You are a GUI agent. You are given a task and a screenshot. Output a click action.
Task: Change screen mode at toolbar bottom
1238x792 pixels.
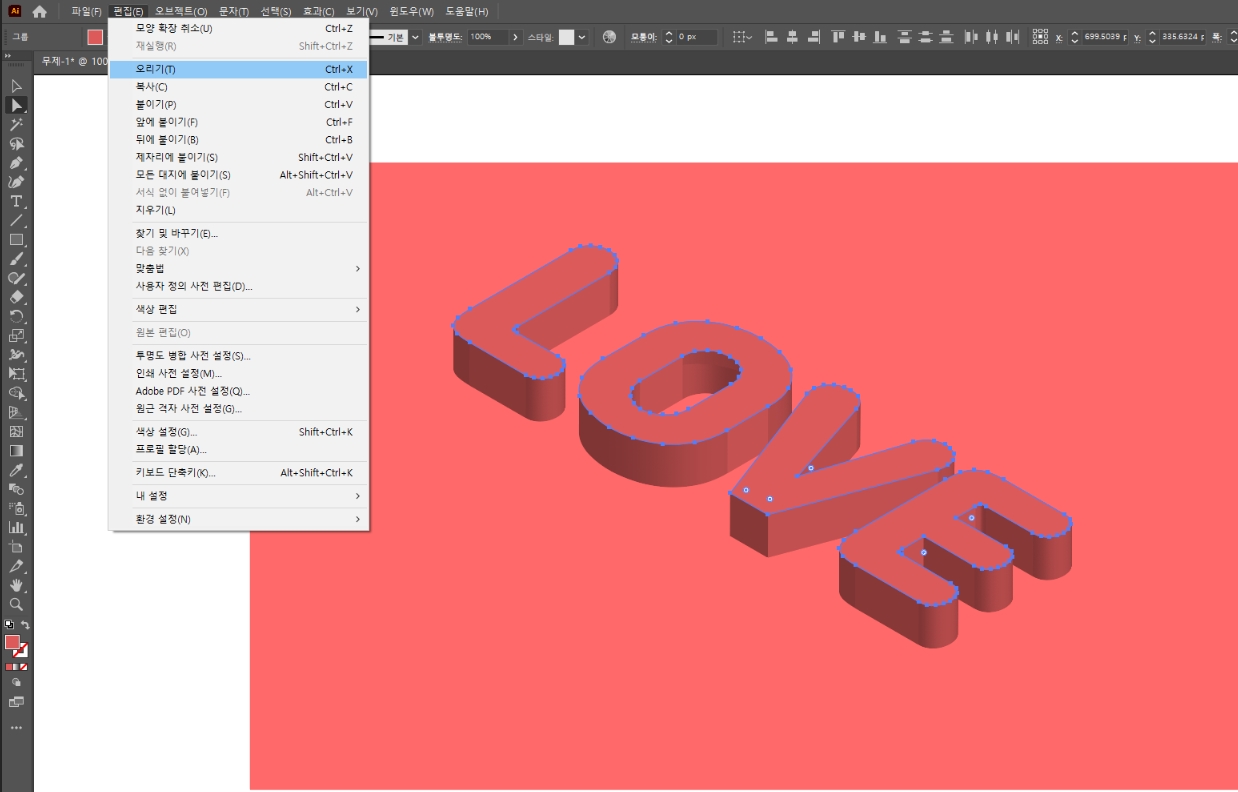pyautogui.click(x=16, y=702)
